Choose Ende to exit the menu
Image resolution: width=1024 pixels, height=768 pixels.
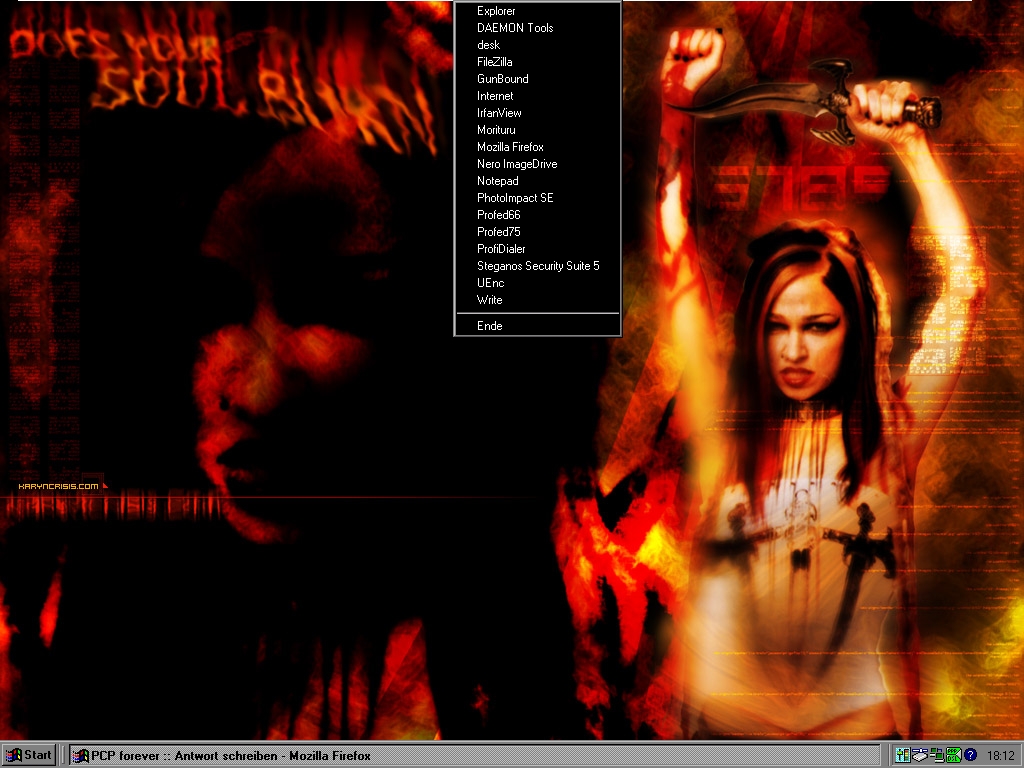coord(537,326)
